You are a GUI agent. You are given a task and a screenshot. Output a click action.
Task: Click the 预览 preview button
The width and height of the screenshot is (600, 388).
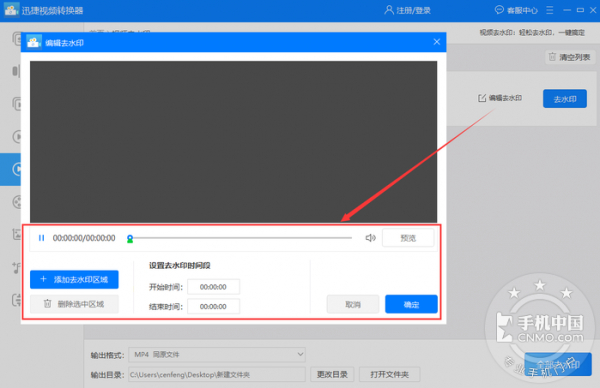coord(408,238)
